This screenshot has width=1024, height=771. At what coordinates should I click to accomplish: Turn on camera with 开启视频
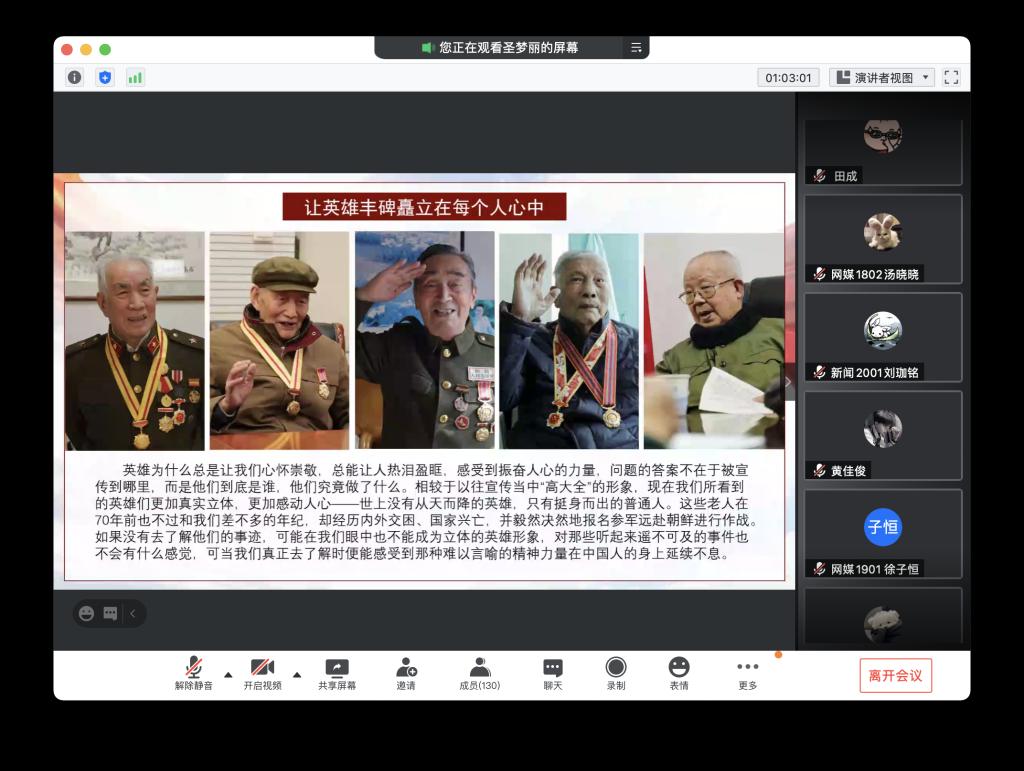(x=262, y=674)
